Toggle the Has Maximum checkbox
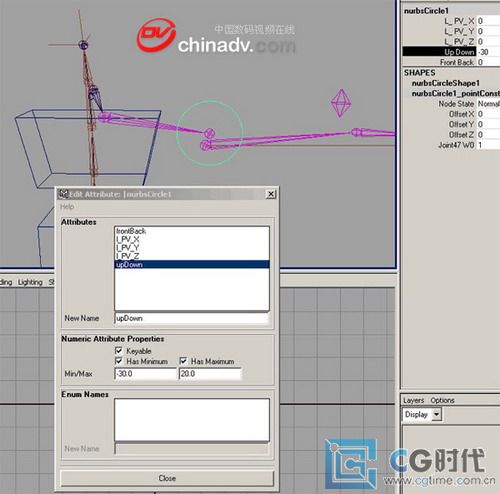 click(x=183, y=361)
